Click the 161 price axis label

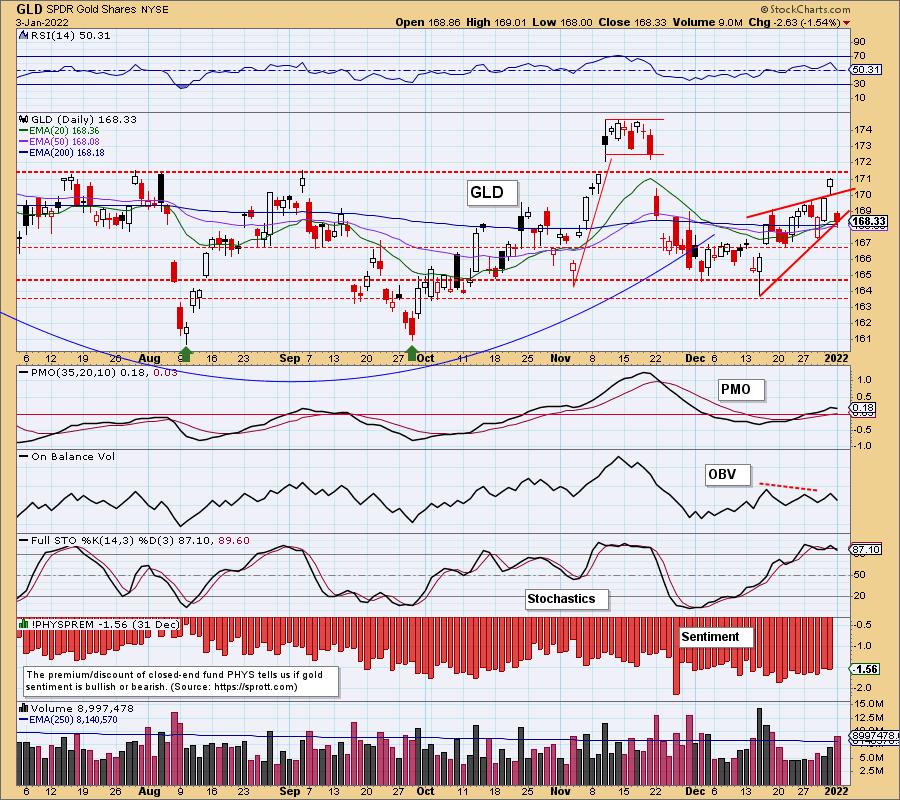863,339
